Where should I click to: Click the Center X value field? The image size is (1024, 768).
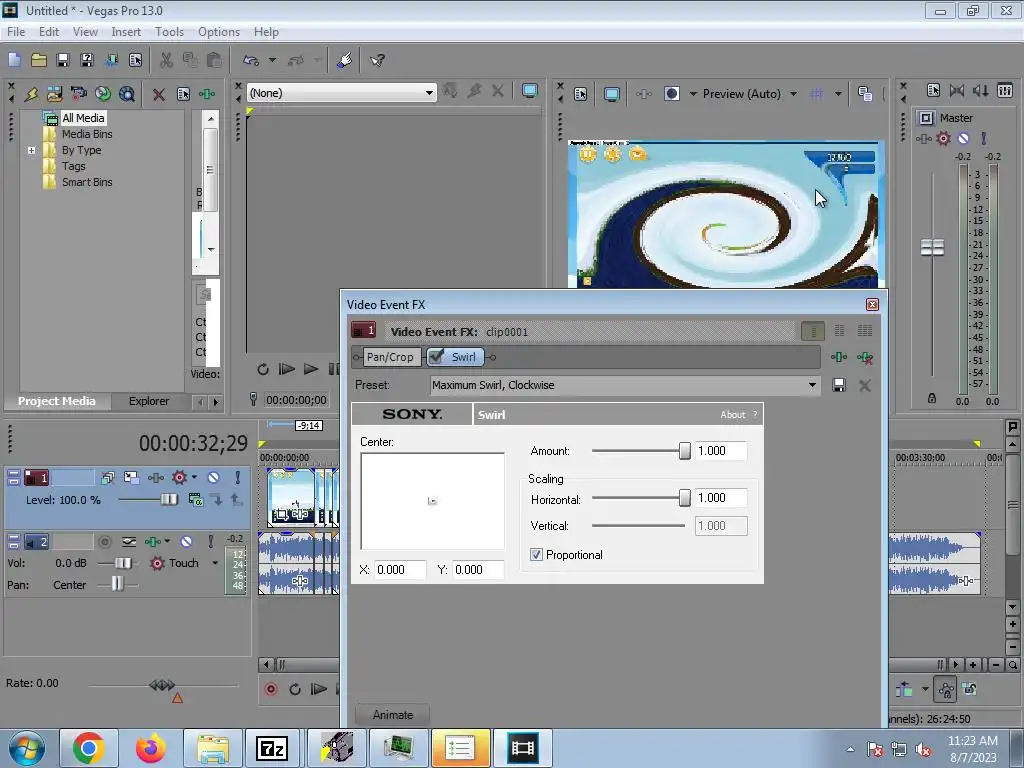[x=400, y=569]
